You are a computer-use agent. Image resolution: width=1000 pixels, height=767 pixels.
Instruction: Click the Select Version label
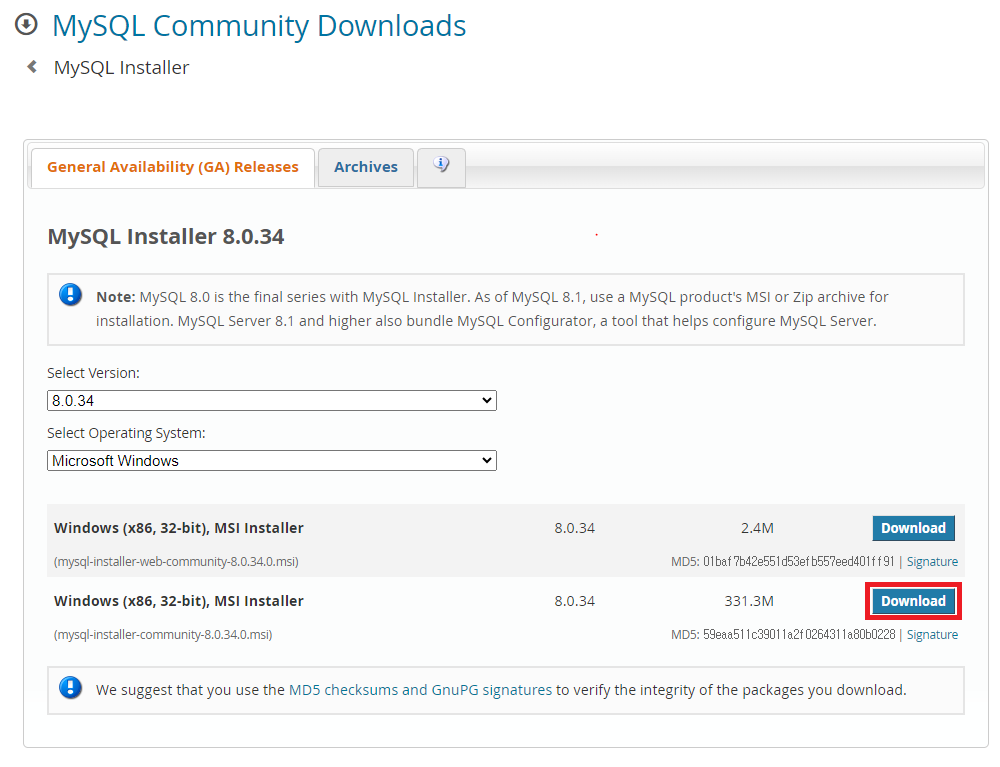pos(93,373)
